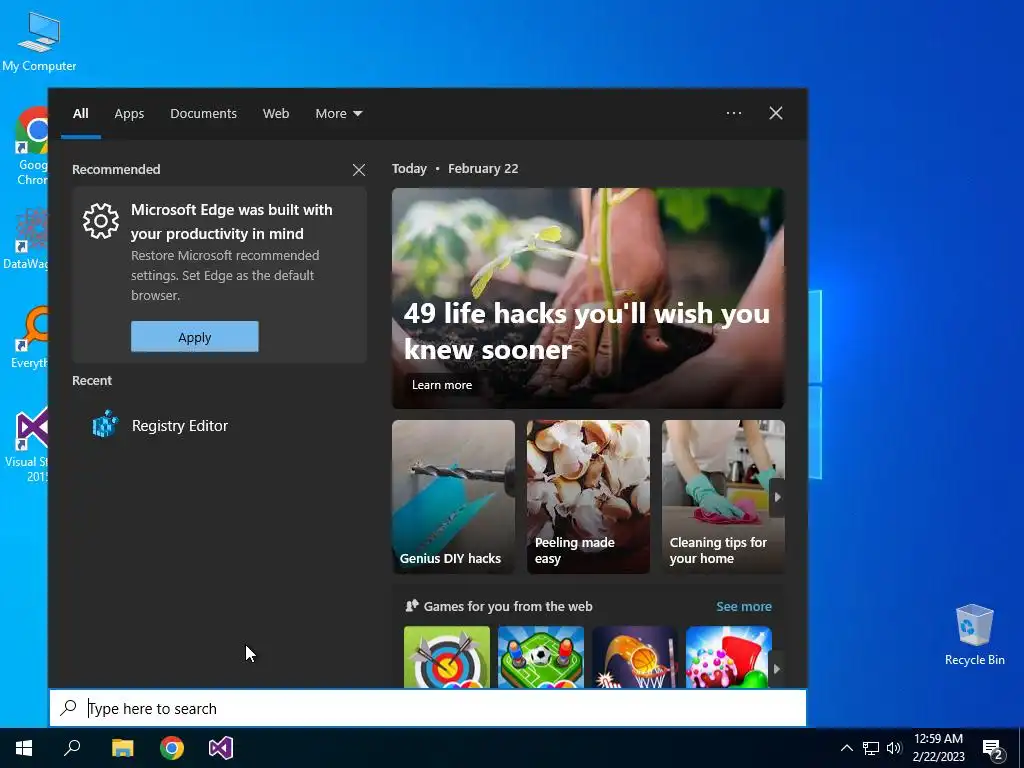The image size is (1024, 768).
Task: Open the Windows Start menu
Action: click(24, 748)
